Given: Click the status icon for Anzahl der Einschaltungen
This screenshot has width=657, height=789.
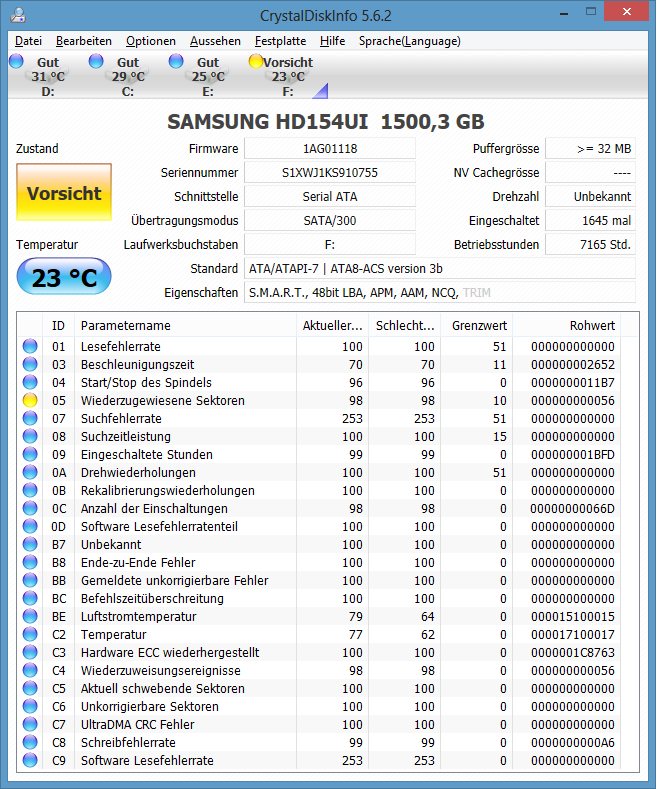Looking at the screenshot, I should coord(30,509).
